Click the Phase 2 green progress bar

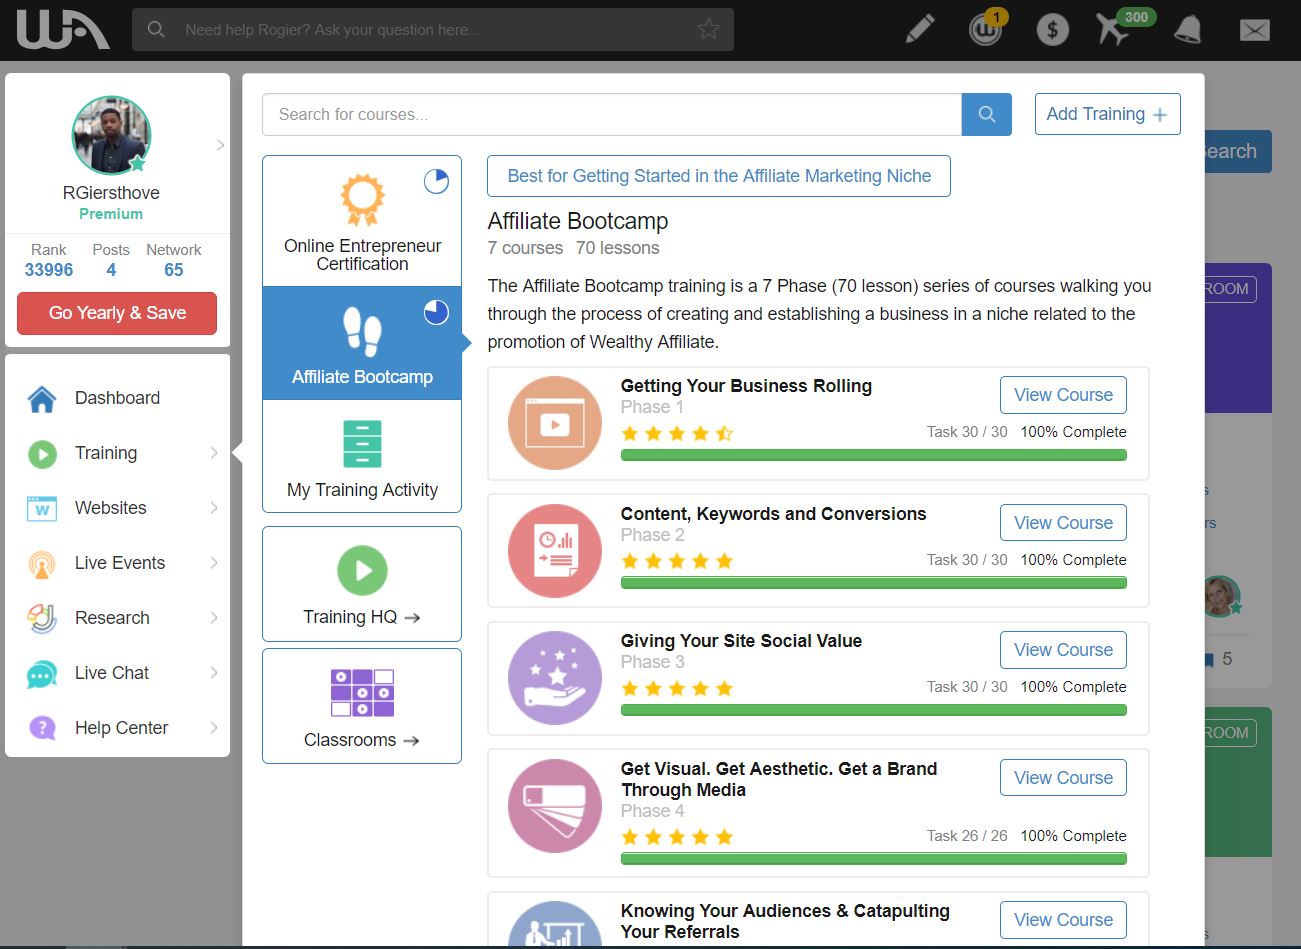(873, 583)
